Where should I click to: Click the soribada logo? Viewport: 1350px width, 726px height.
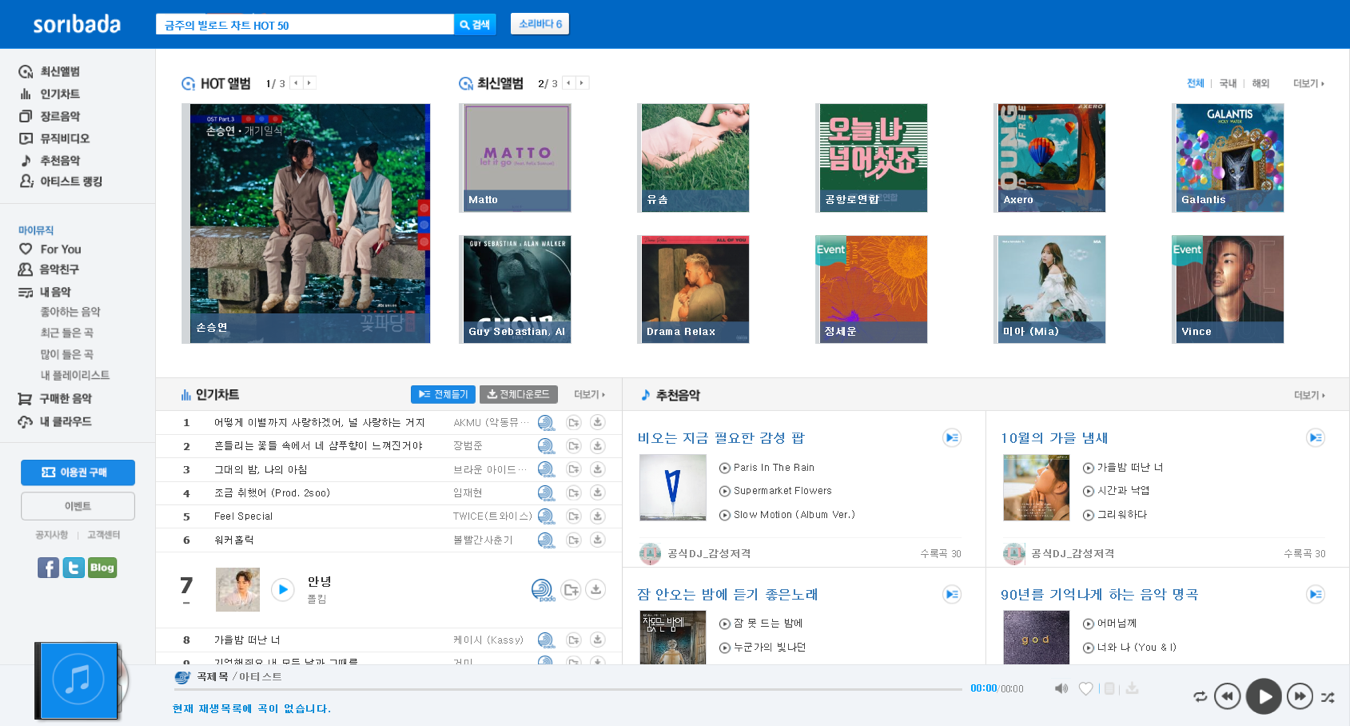point(77,24)
